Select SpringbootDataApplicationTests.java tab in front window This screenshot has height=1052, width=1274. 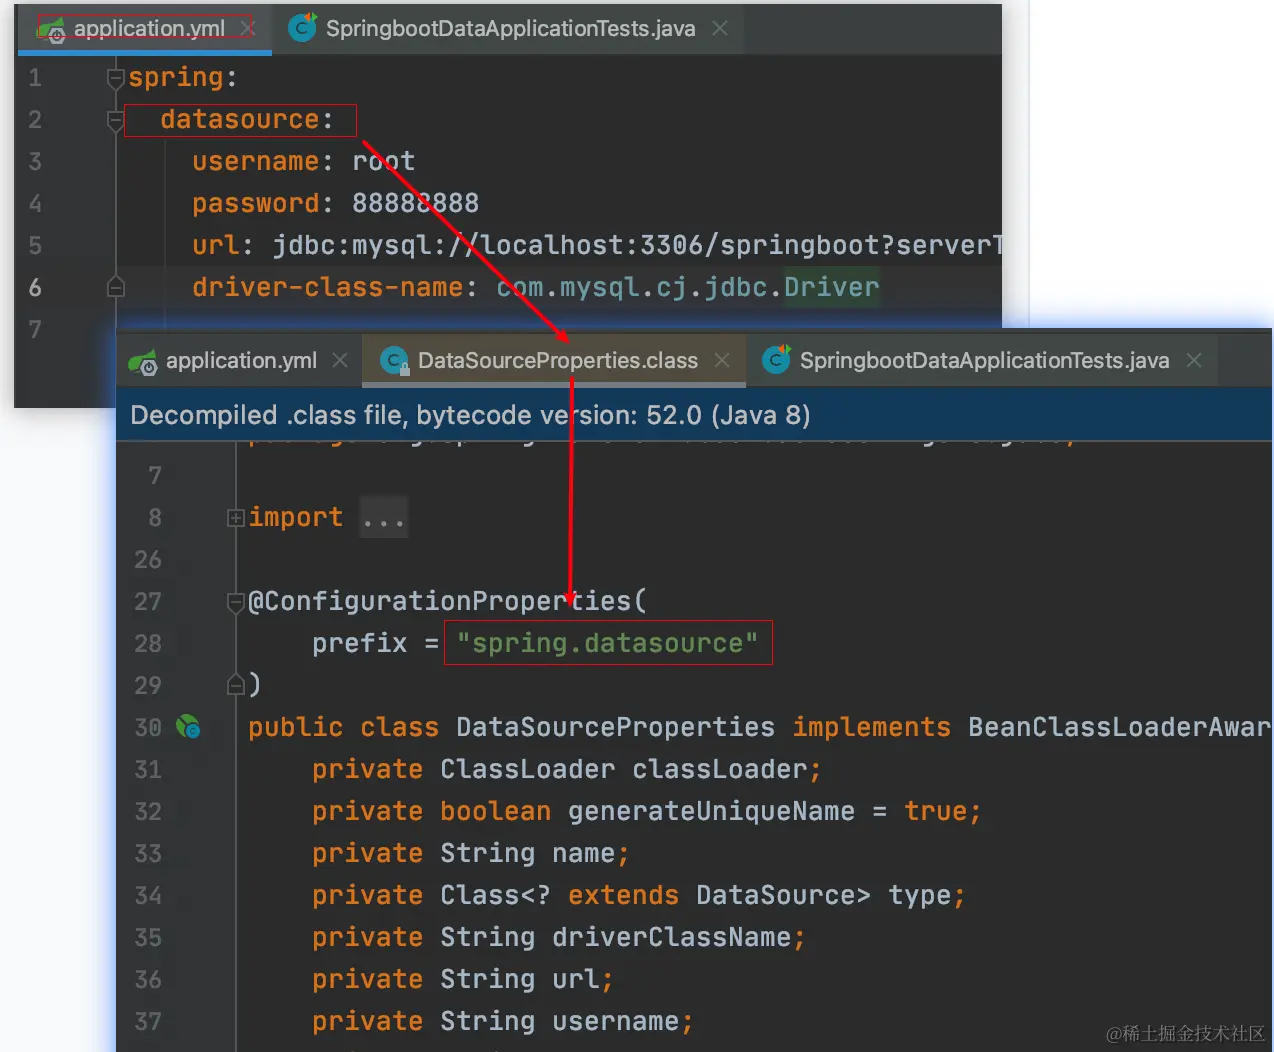click(x=984, y=360)
